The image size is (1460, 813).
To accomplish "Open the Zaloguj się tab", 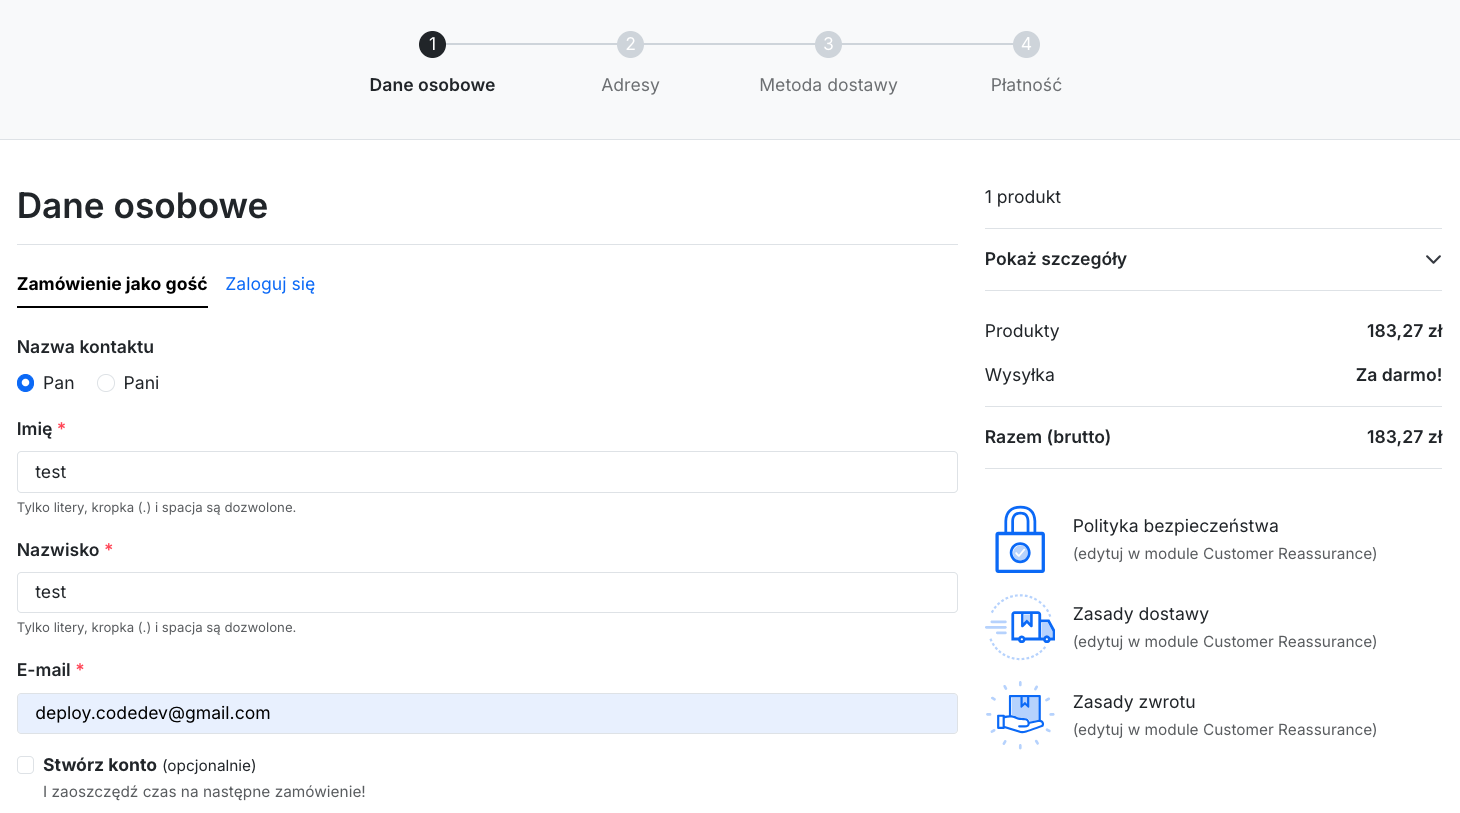I will coord(270,284).
